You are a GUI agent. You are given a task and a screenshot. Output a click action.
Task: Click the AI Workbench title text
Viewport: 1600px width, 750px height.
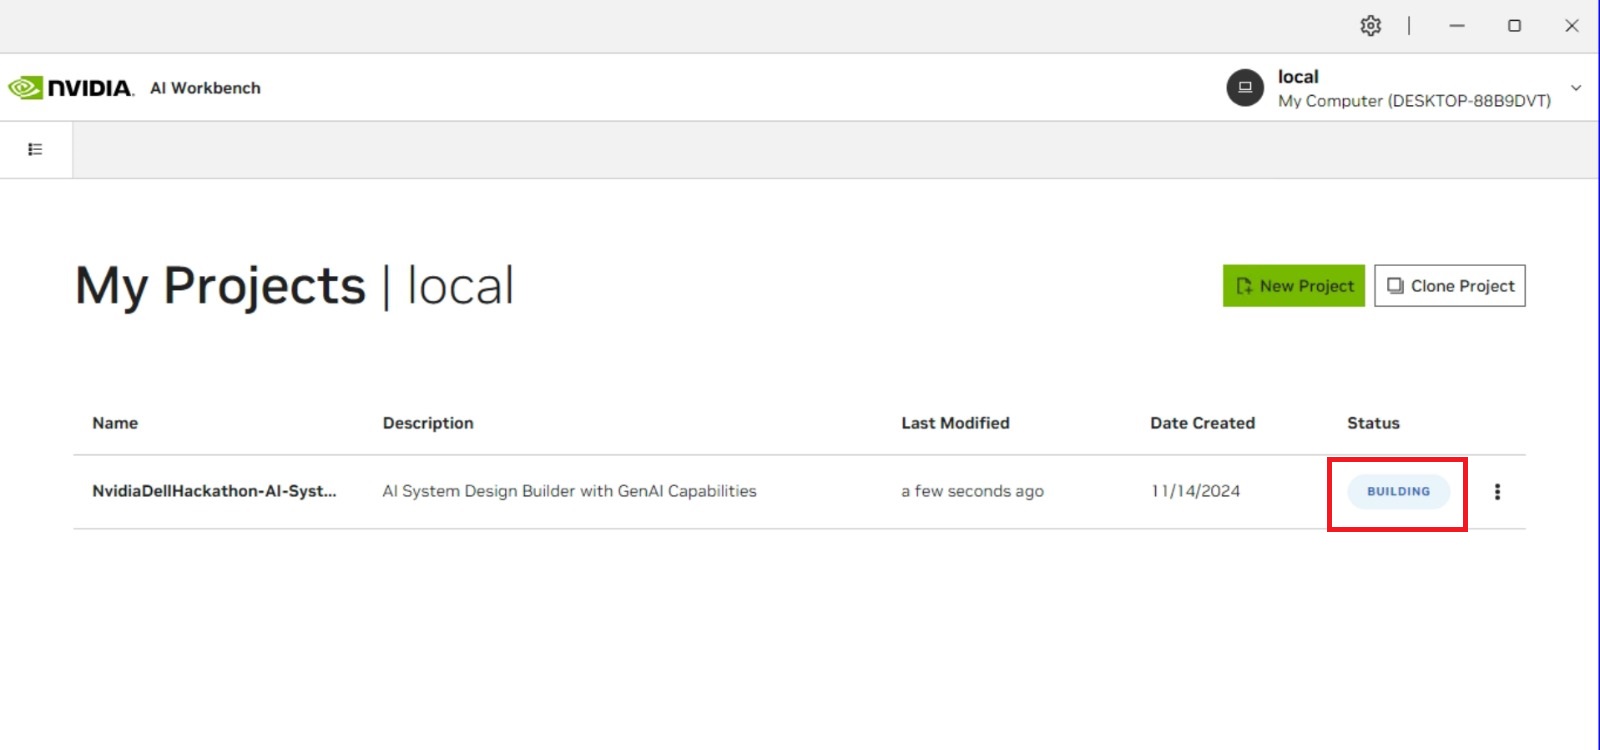pos(205,88)
